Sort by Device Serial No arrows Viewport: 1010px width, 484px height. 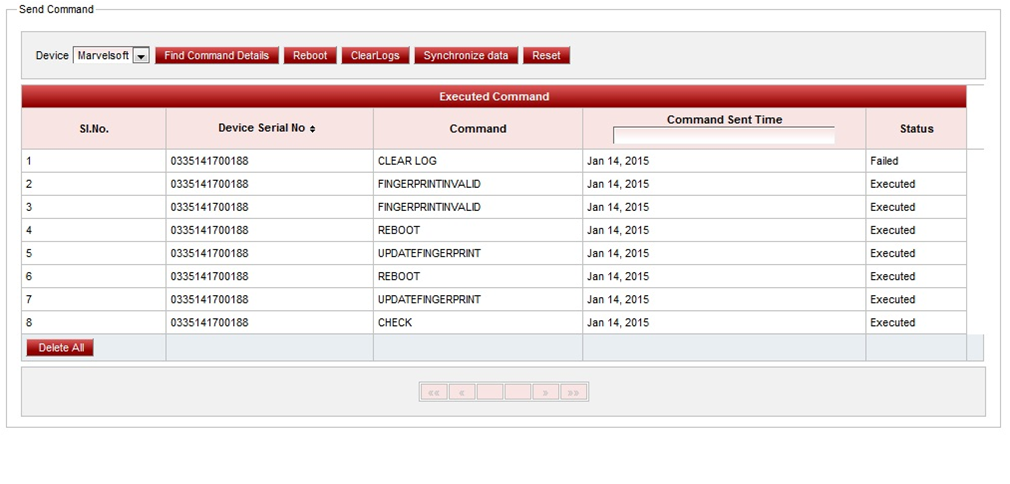coord(313,129)
